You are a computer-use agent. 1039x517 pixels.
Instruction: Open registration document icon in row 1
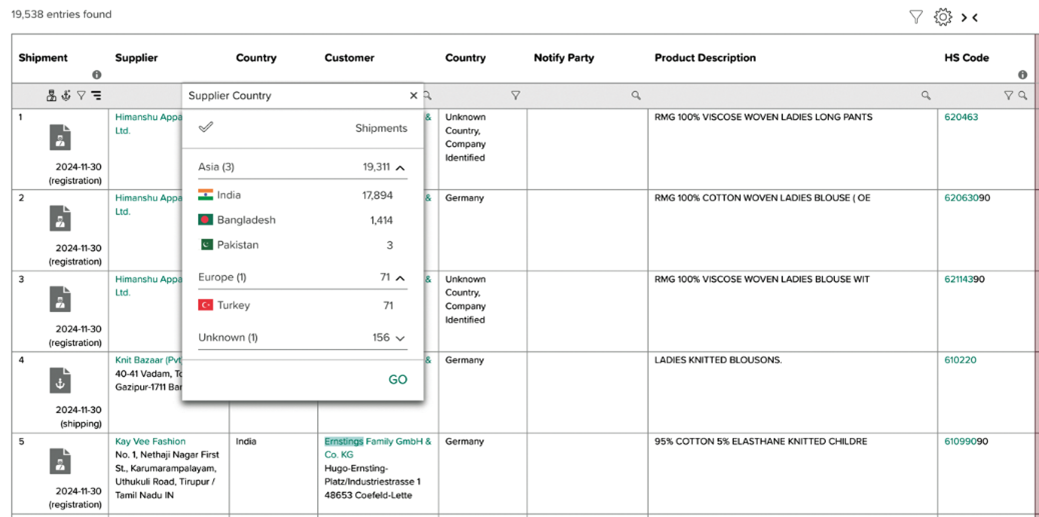click(x=60, y=137)
